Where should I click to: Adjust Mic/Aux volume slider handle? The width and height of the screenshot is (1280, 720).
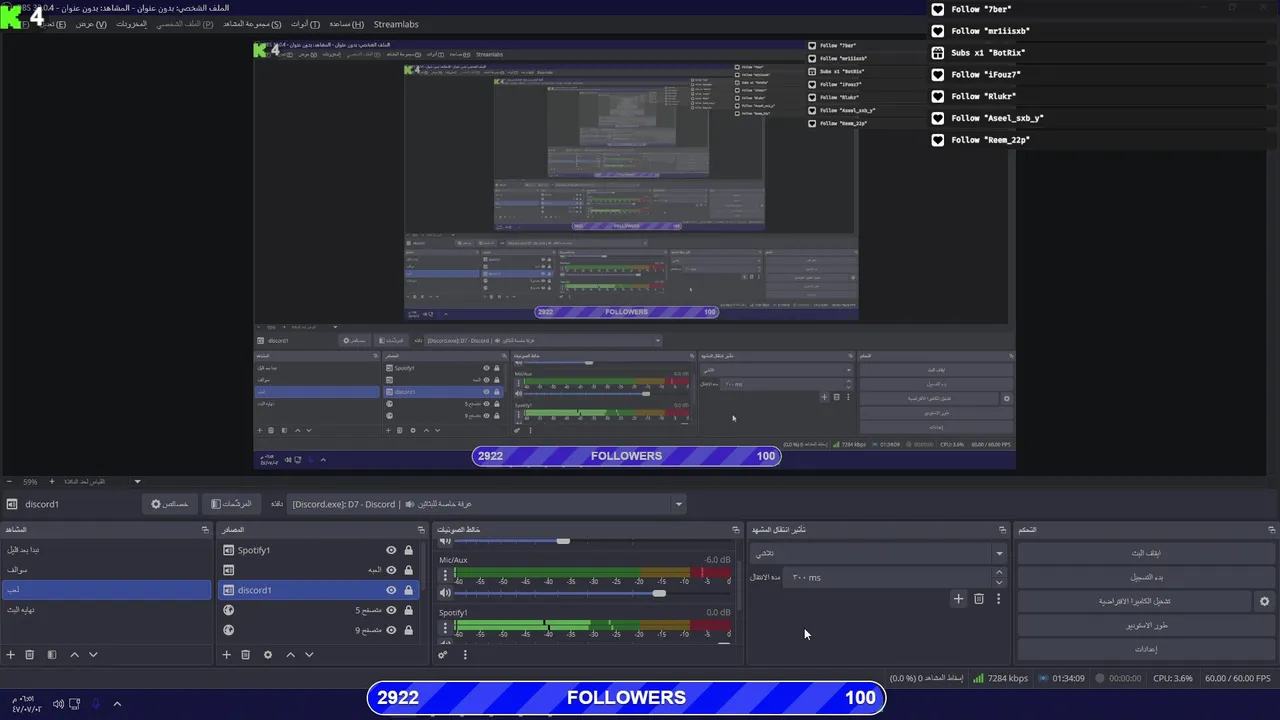[x=659, y=593]
